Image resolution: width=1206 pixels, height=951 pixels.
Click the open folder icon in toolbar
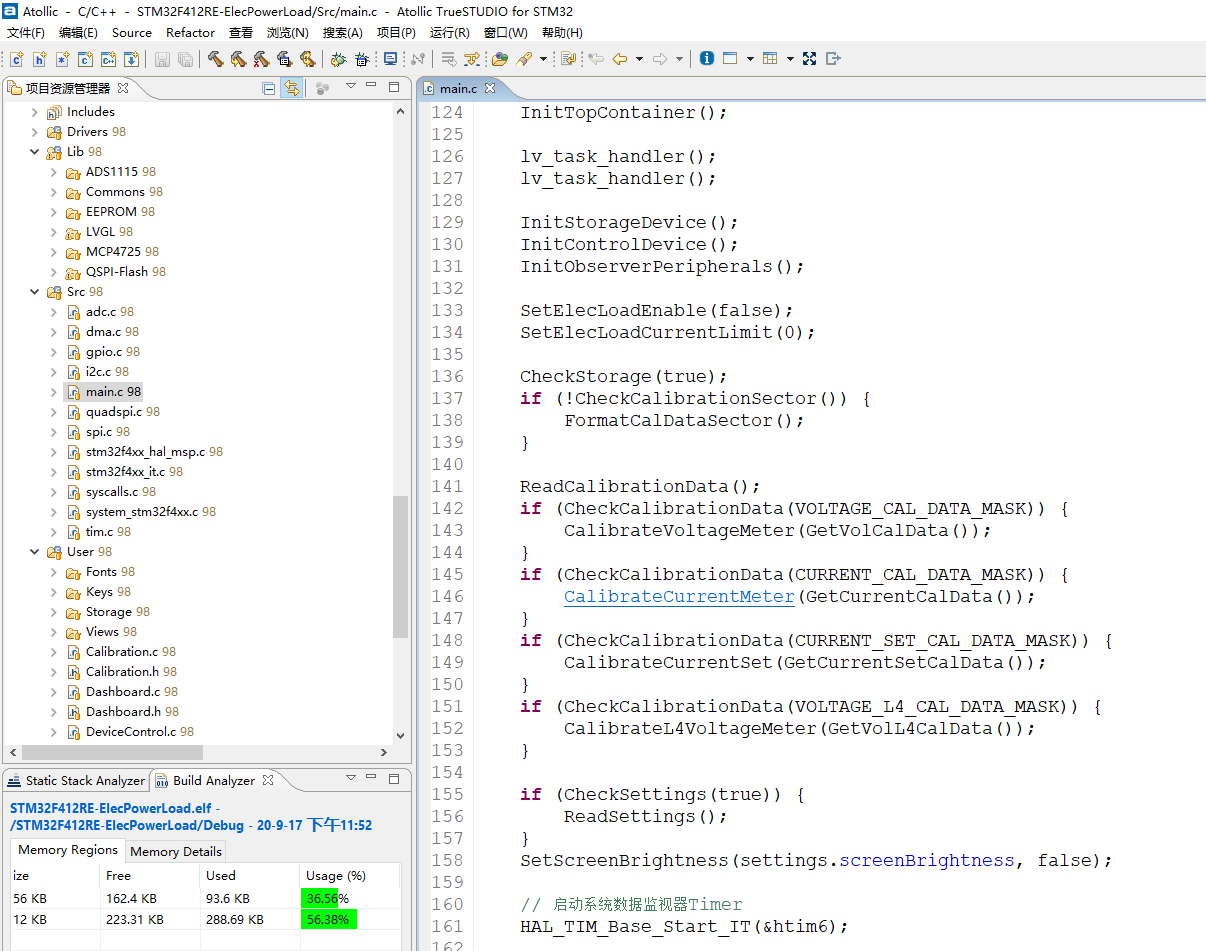click(500, 59)
